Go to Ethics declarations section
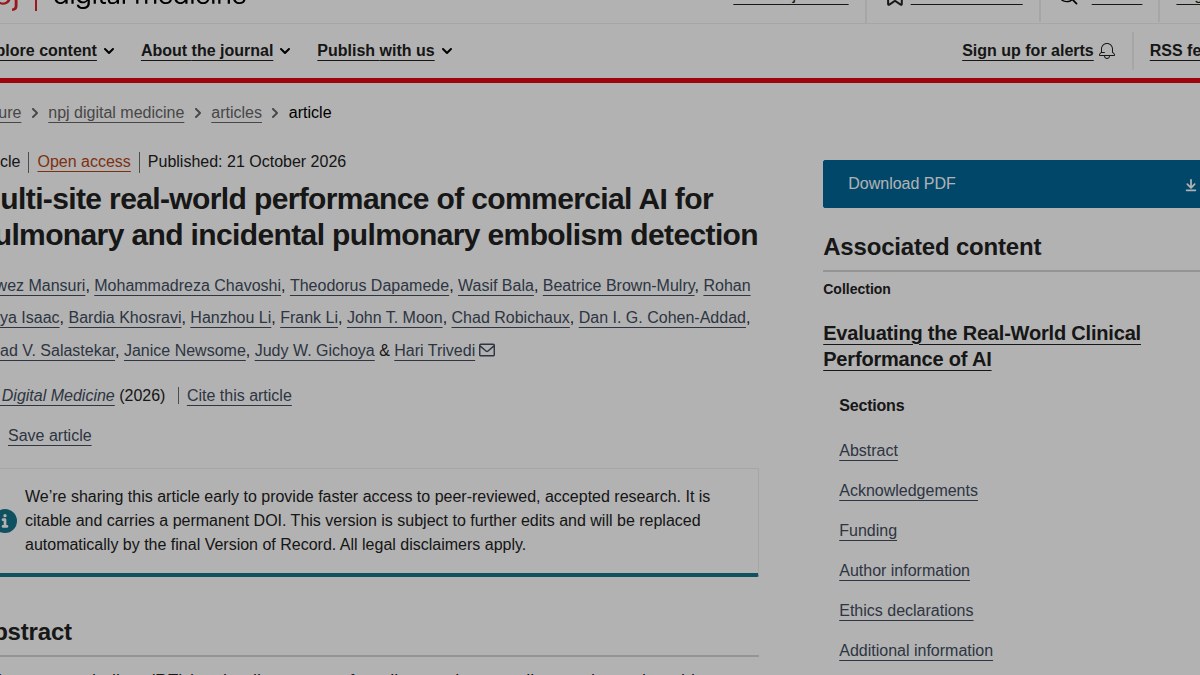1200x675 pixels. coord(906,611)
